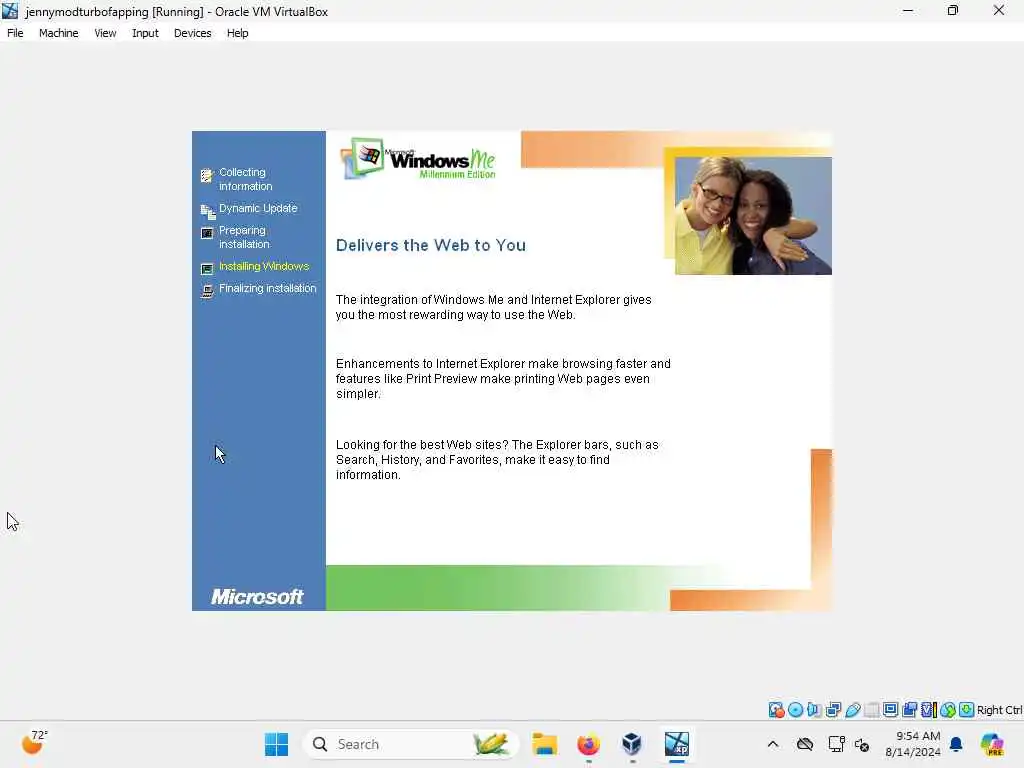Click the Delivers the Web to You heading

click(430, 245)
